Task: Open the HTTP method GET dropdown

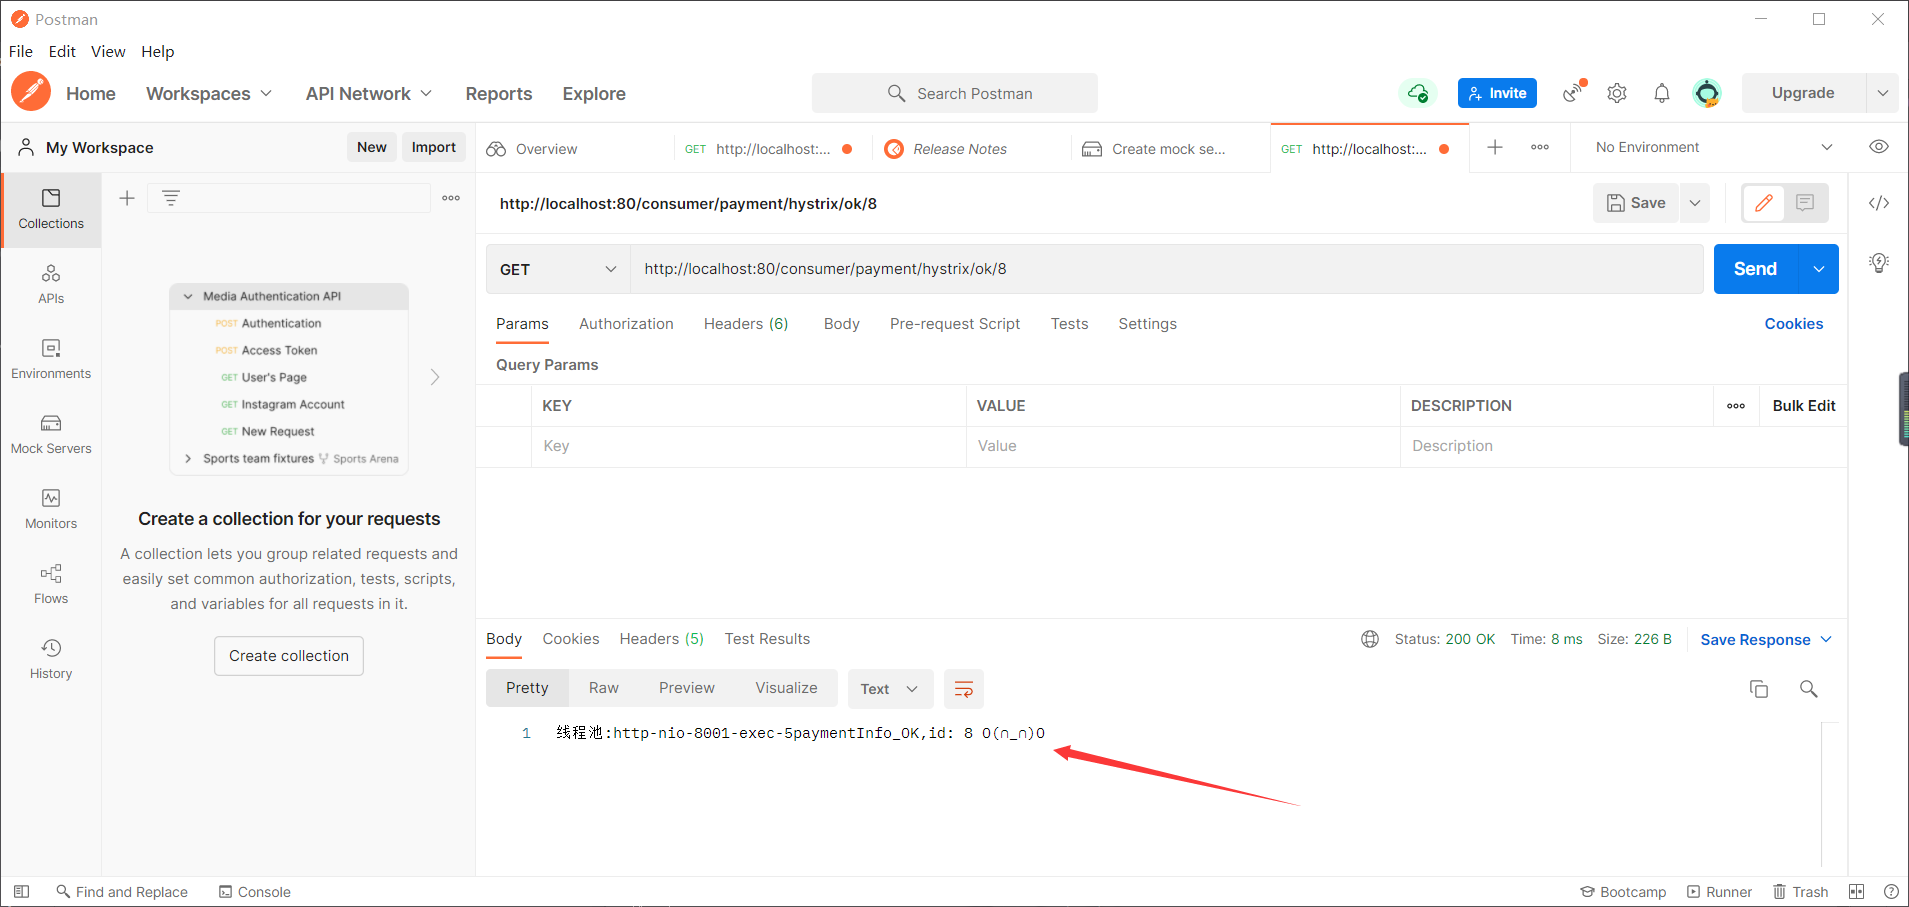Action: pyautogui.click(x=558, y=269)
